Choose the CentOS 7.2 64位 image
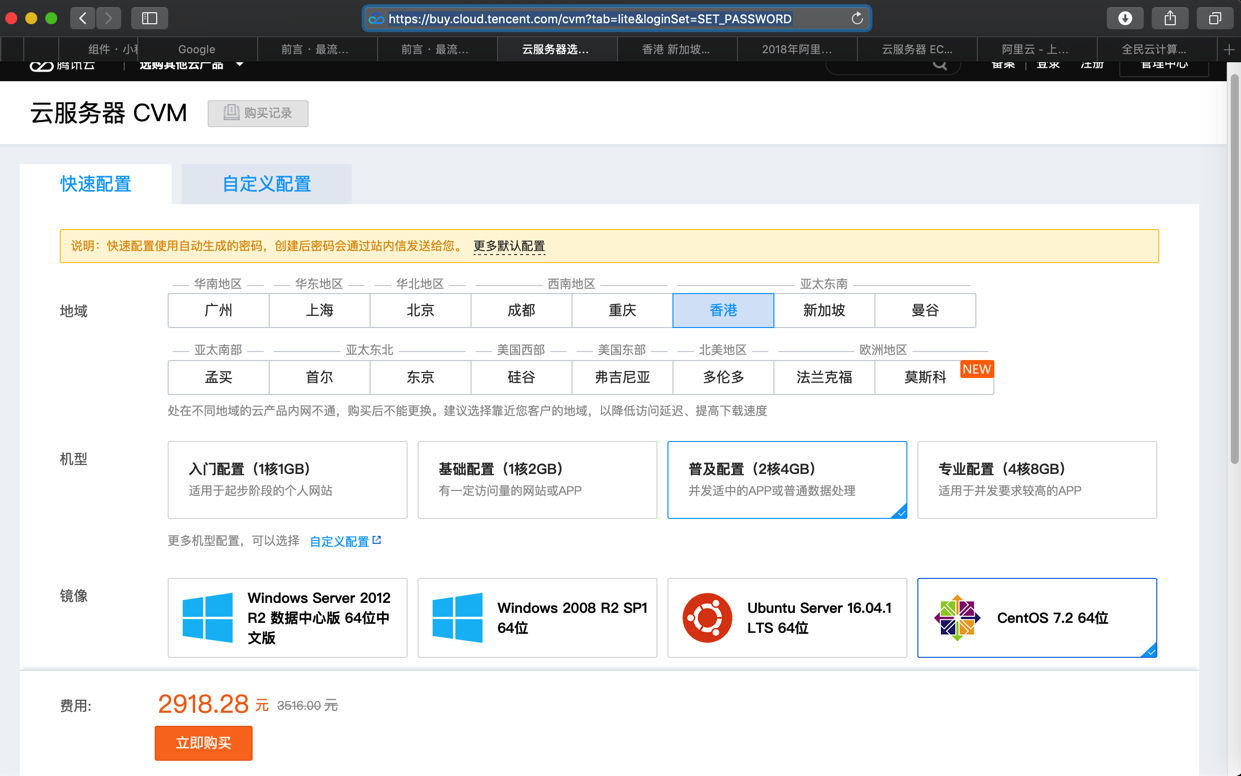1241x776 pixels. pos(1036,618)
